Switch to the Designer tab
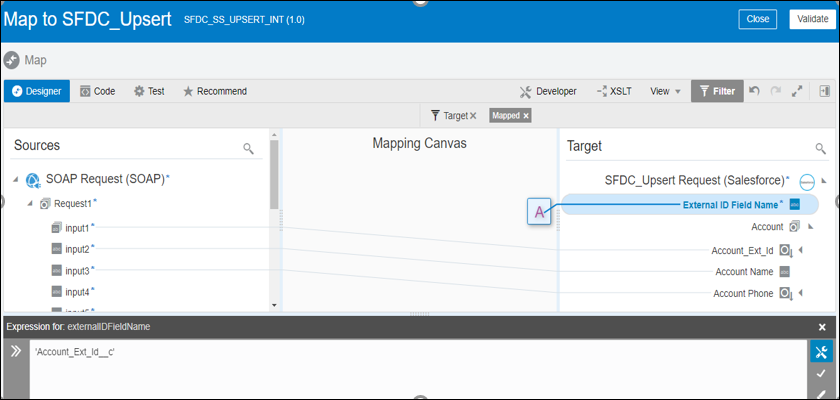The image size is (840, 400). [x=36, y=91]
